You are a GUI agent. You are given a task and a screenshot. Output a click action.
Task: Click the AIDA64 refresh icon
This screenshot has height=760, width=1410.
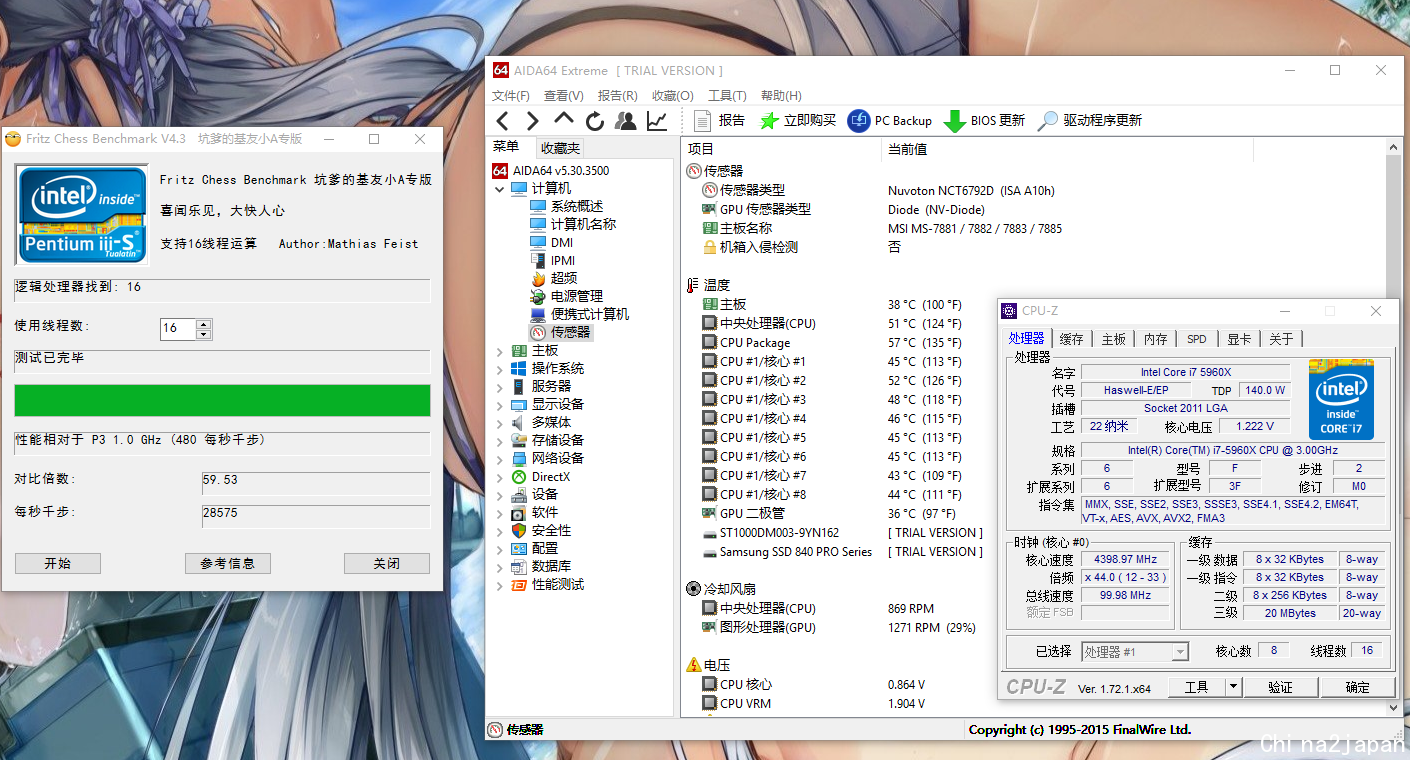[595, 121]
